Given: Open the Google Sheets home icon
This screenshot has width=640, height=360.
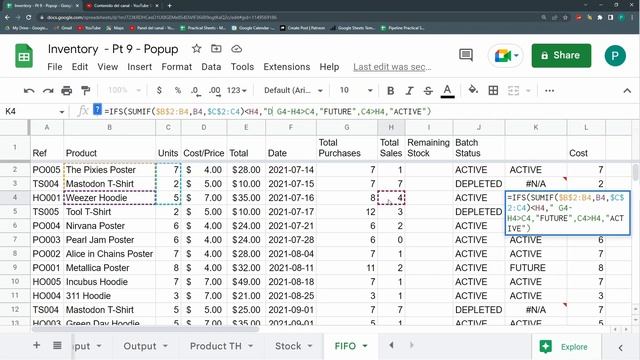Looking at the screenshot, I should [24, 56].
